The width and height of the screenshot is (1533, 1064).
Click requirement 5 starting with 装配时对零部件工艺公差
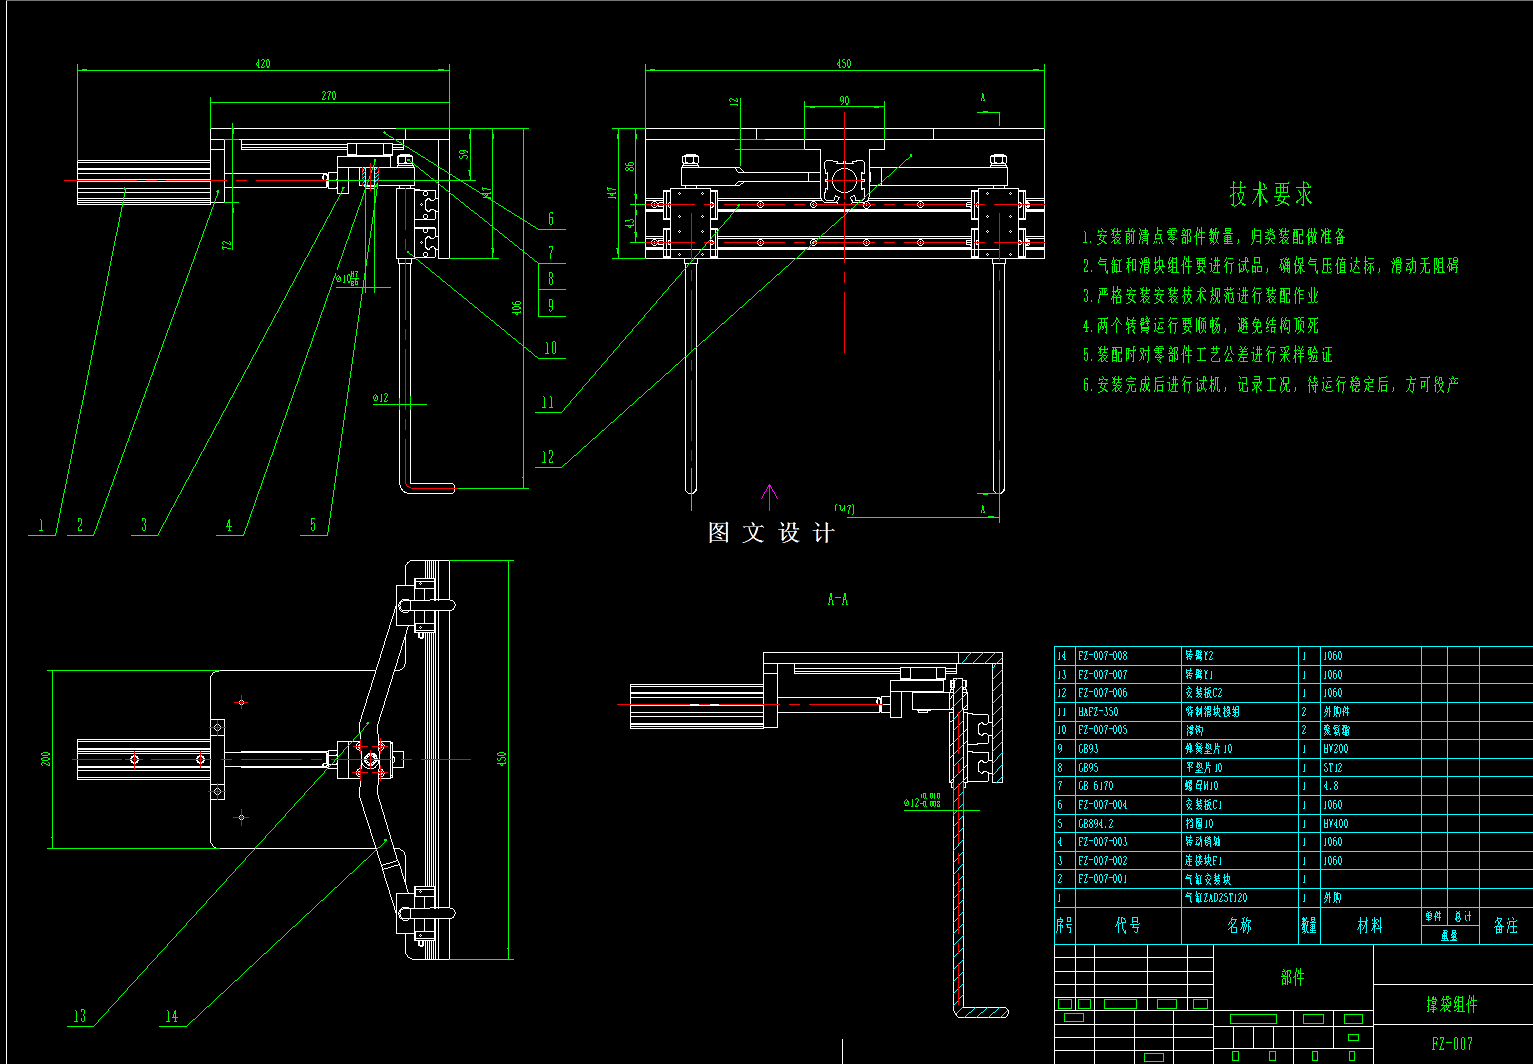click(x=1207, y=355)
